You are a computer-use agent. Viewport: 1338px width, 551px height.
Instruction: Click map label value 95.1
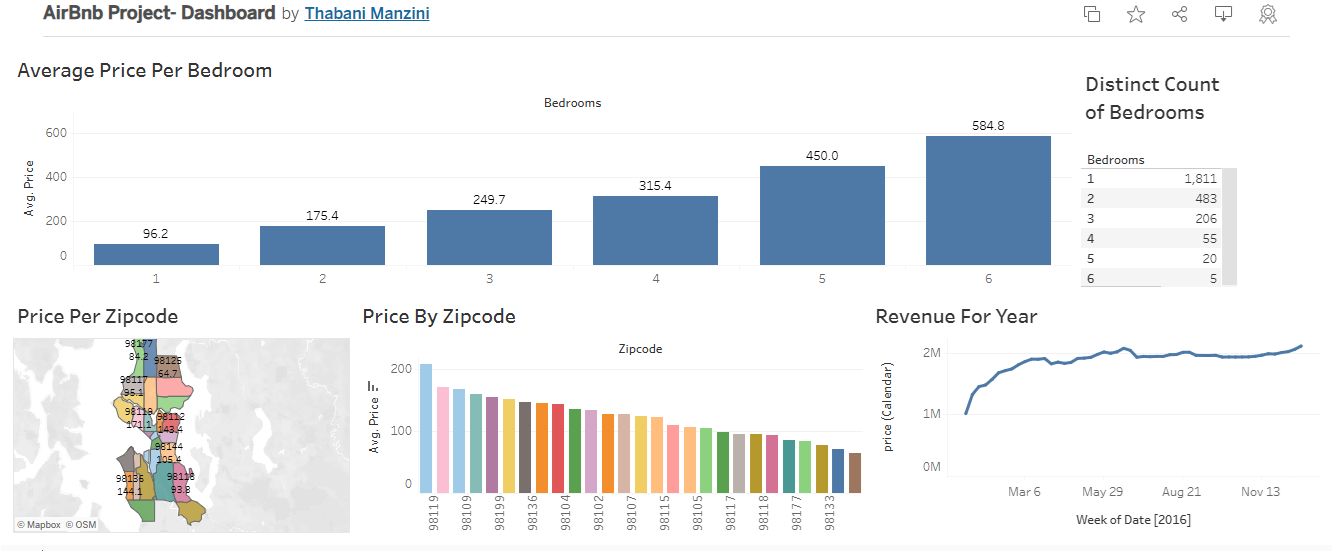point(133,393)
